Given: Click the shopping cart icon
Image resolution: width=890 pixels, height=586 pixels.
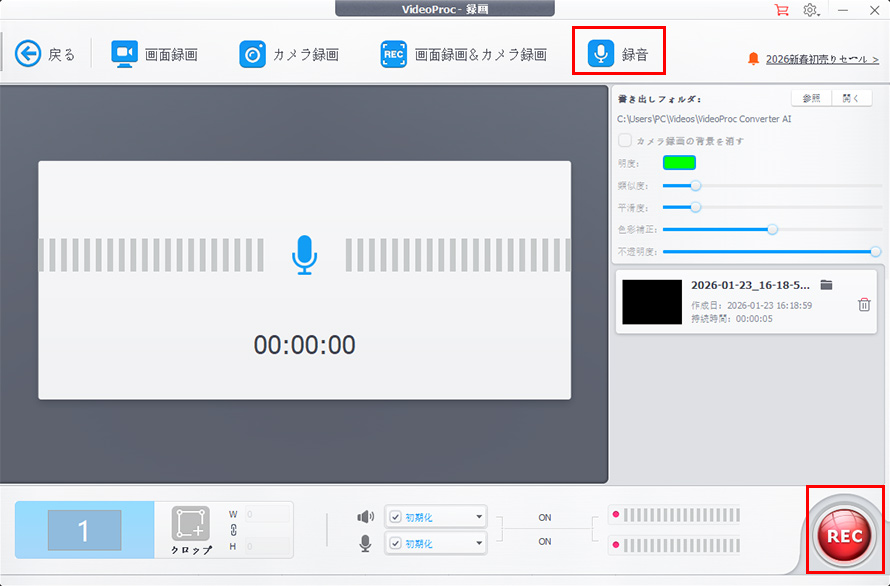Looking at the screenshot, I should [x=781, y=10].
